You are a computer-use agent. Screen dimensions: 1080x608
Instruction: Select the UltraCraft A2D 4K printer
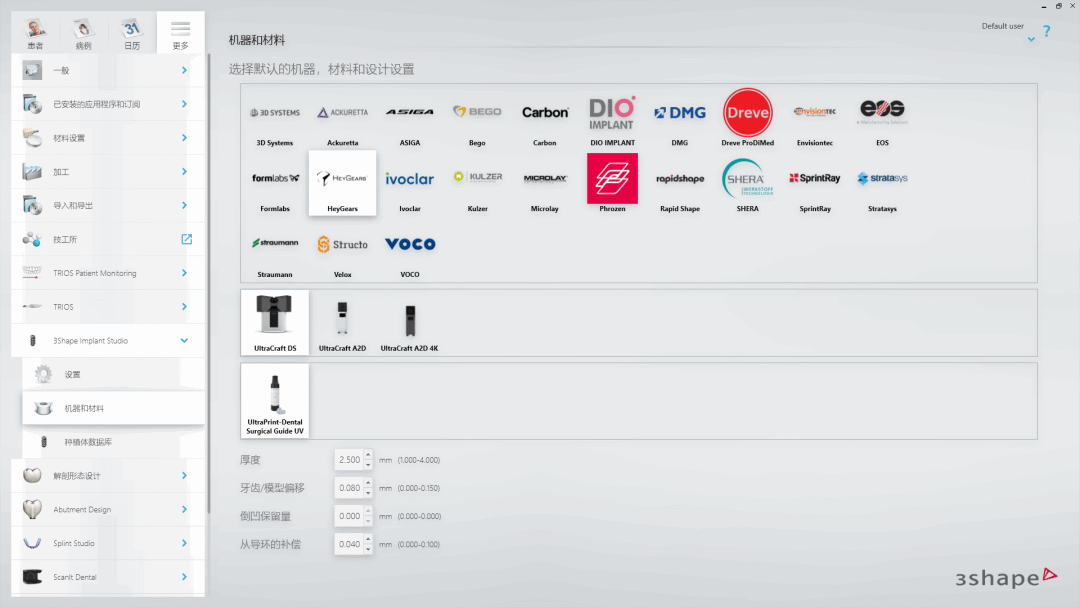tap(410, 323)
